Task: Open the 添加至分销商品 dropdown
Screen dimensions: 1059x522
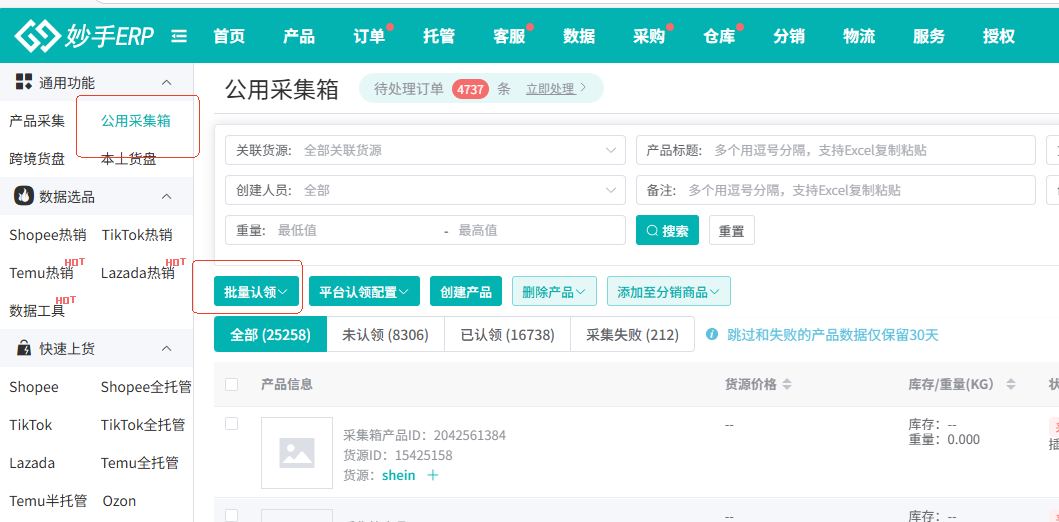Action: (669, 292)
